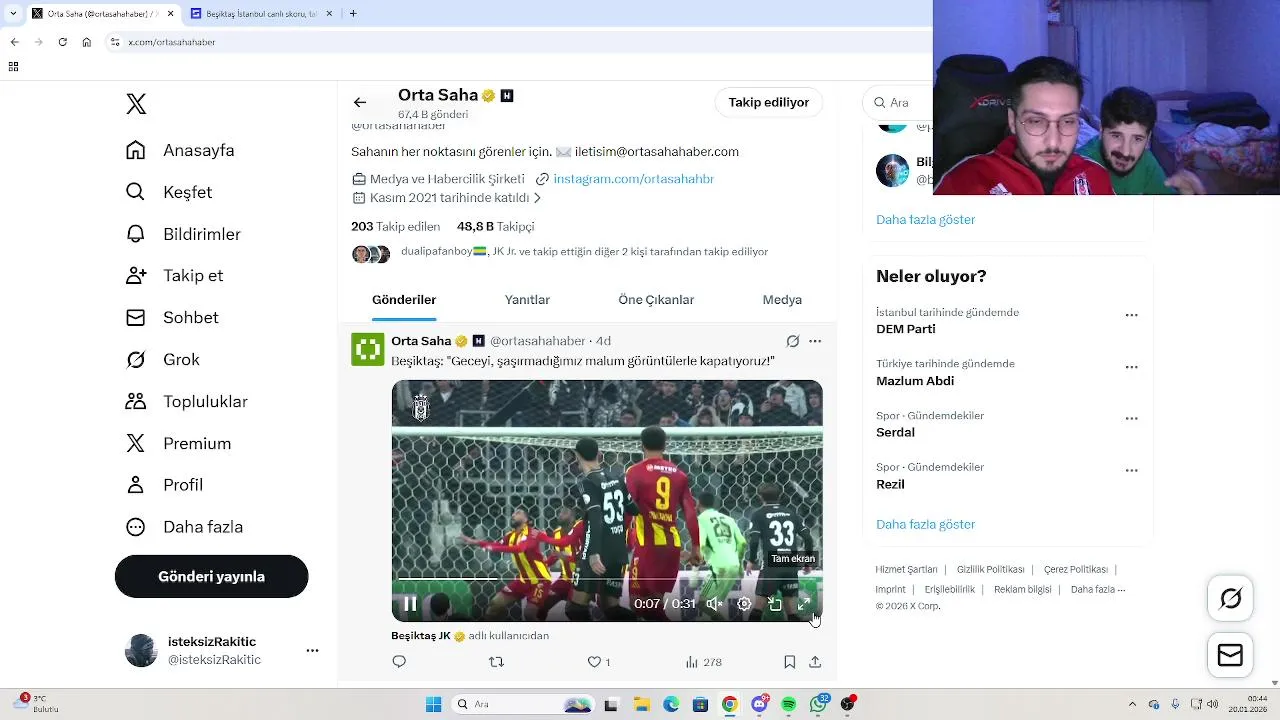Click Daha fazla göster under trends
Image resolution: width=1280 pixels, height=720 pixels.
(x=925, y=524)
